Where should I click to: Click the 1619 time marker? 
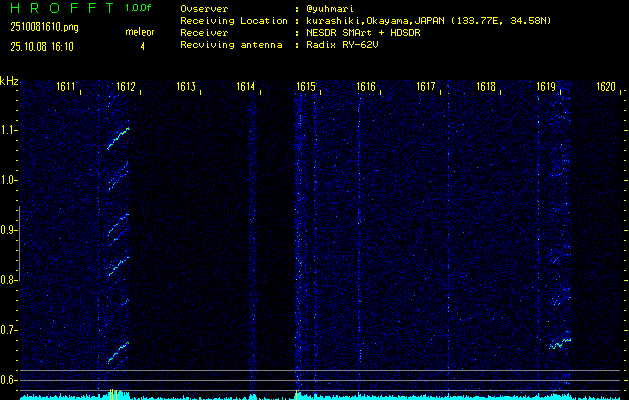[x=546, y=88]
